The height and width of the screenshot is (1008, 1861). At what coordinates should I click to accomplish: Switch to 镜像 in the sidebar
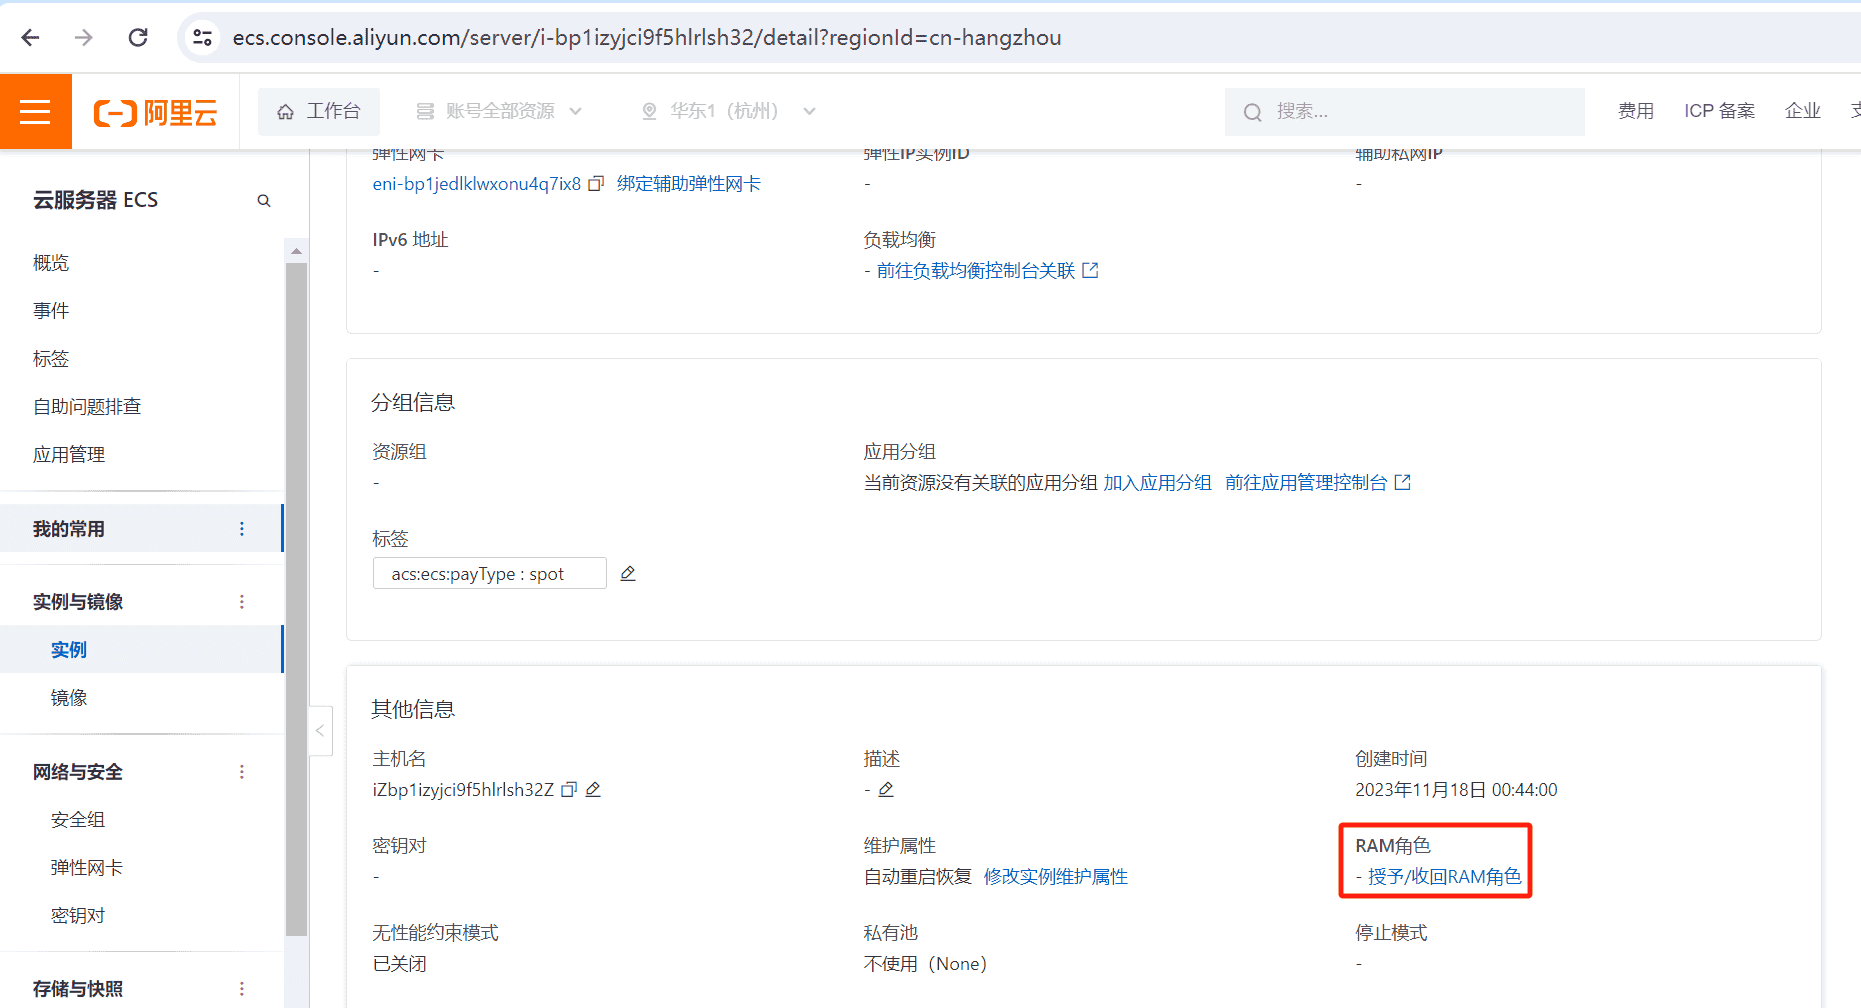click(70, 697)
